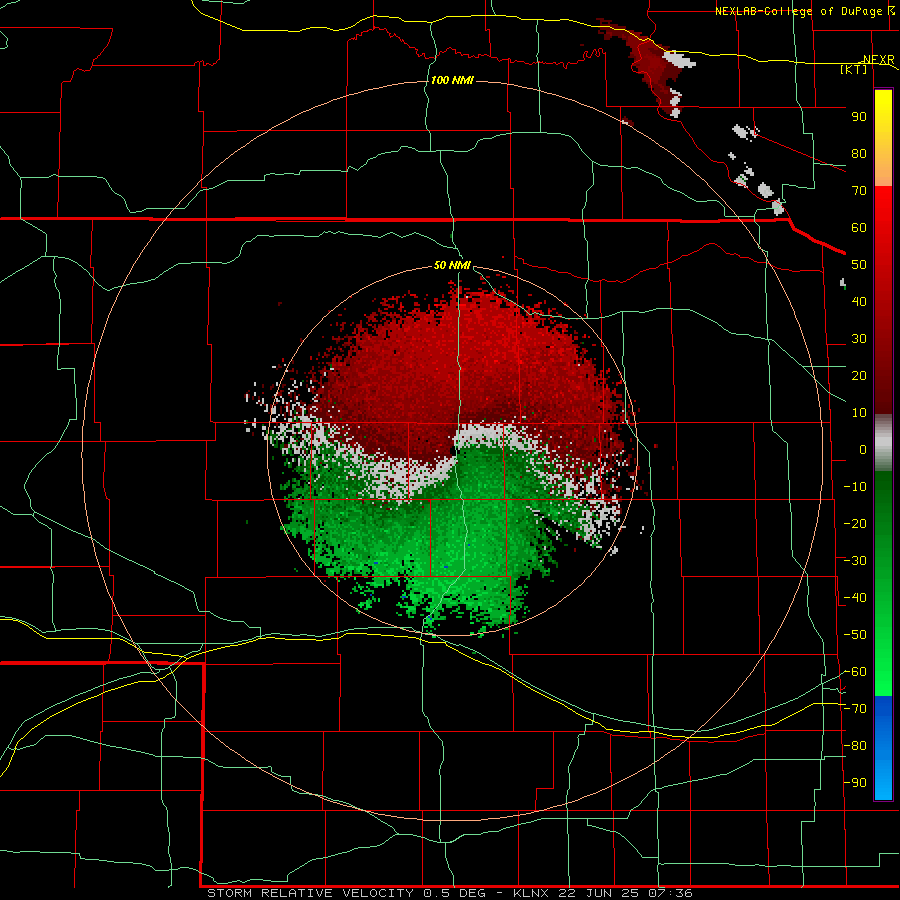Click the 22 JUN 25 date in caption

[599, 893]
